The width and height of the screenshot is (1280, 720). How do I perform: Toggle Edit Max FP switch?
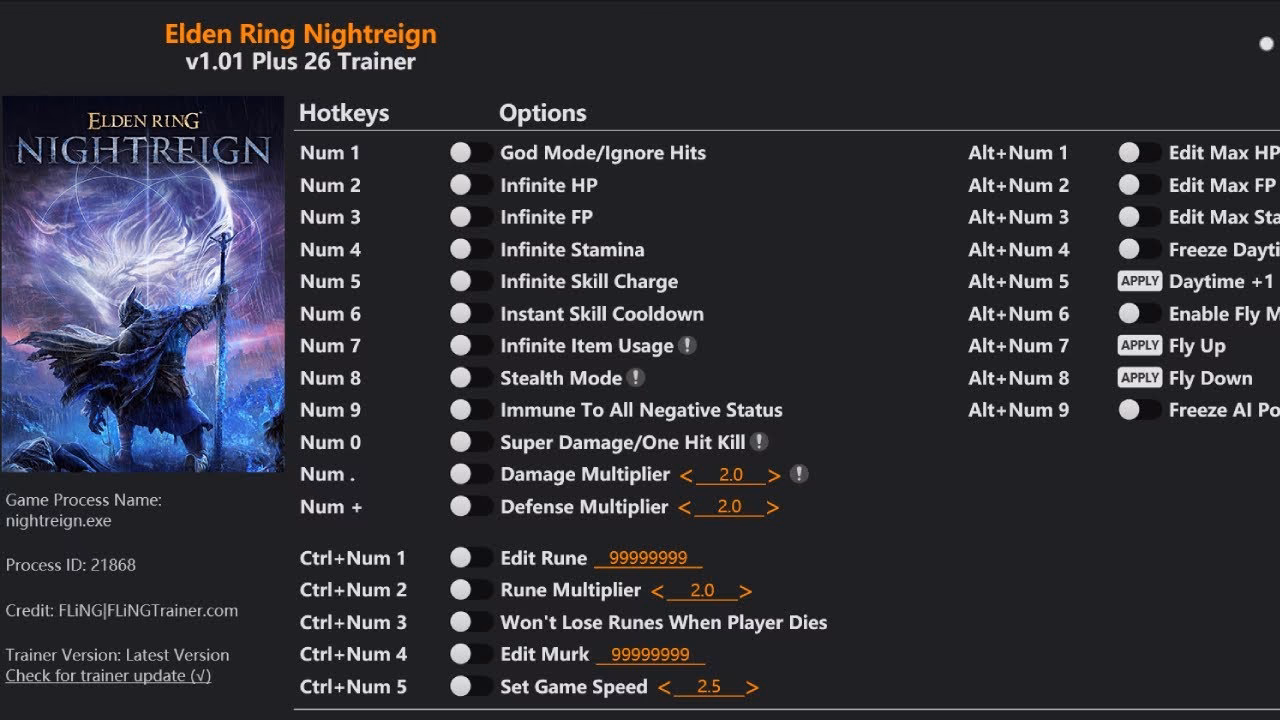click(1139, 184)
